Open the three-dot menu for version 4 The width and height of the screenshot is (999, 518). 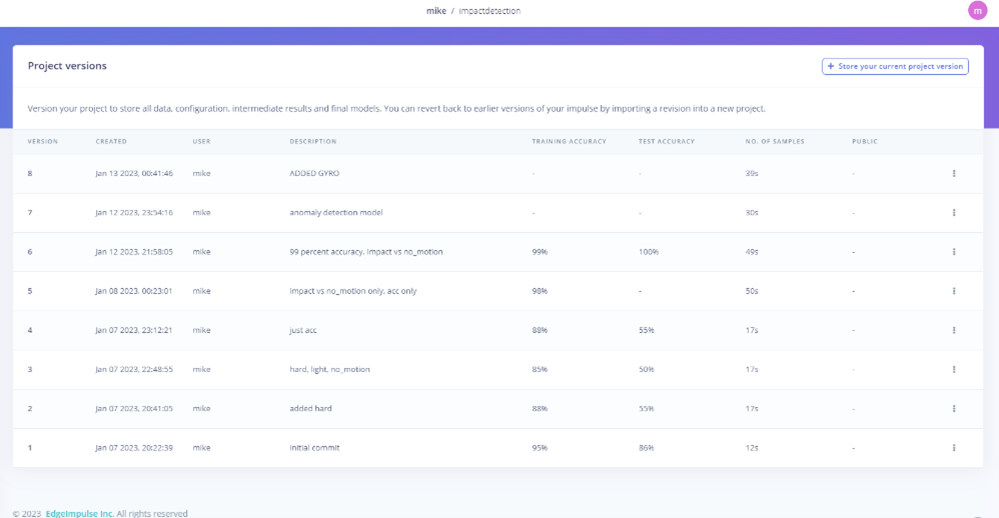(x=953, y=330)
